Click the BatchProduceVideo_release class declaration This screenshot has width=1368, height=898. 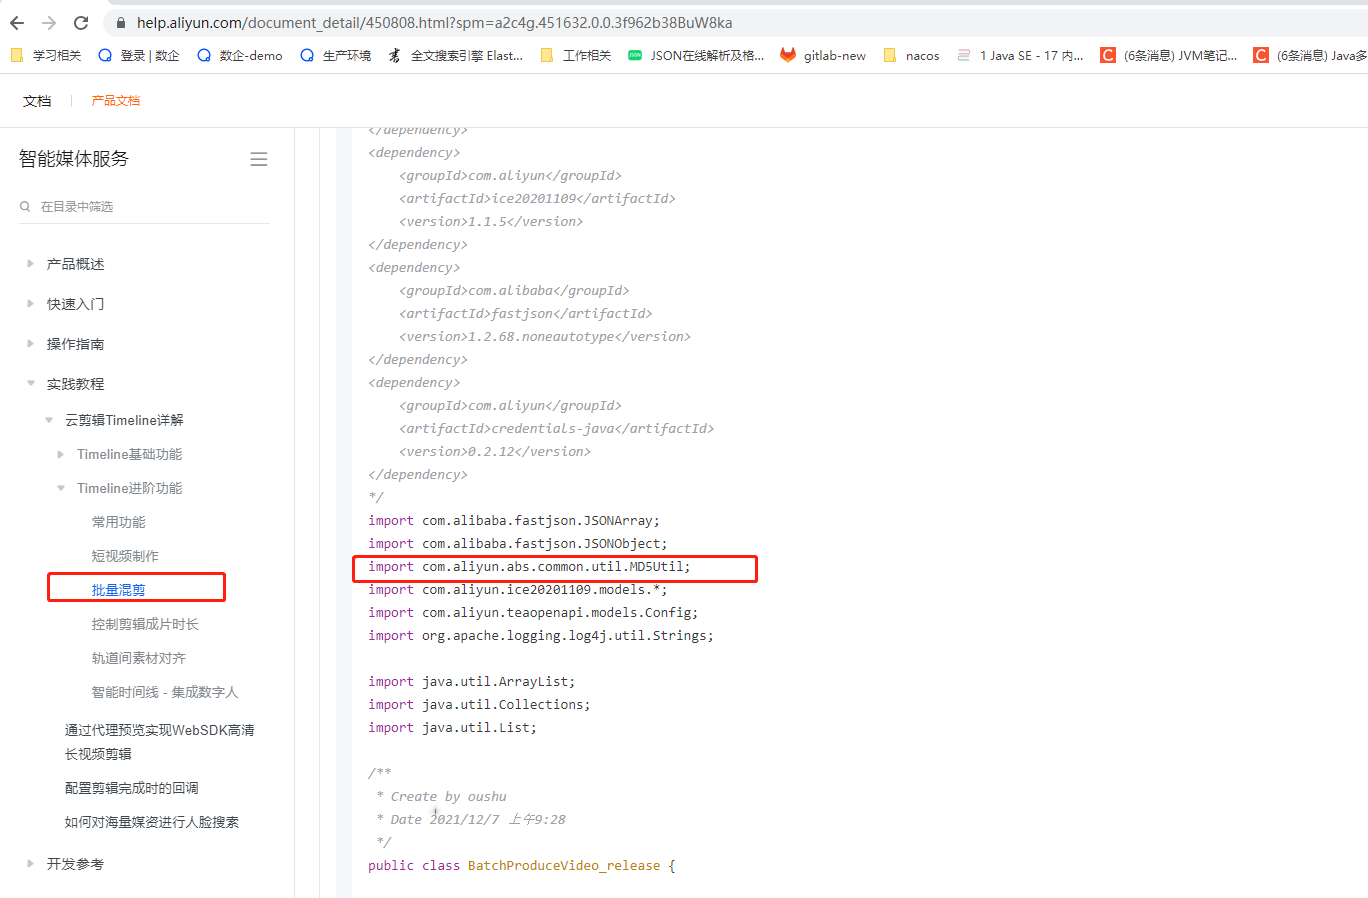(x=522, y=866)
